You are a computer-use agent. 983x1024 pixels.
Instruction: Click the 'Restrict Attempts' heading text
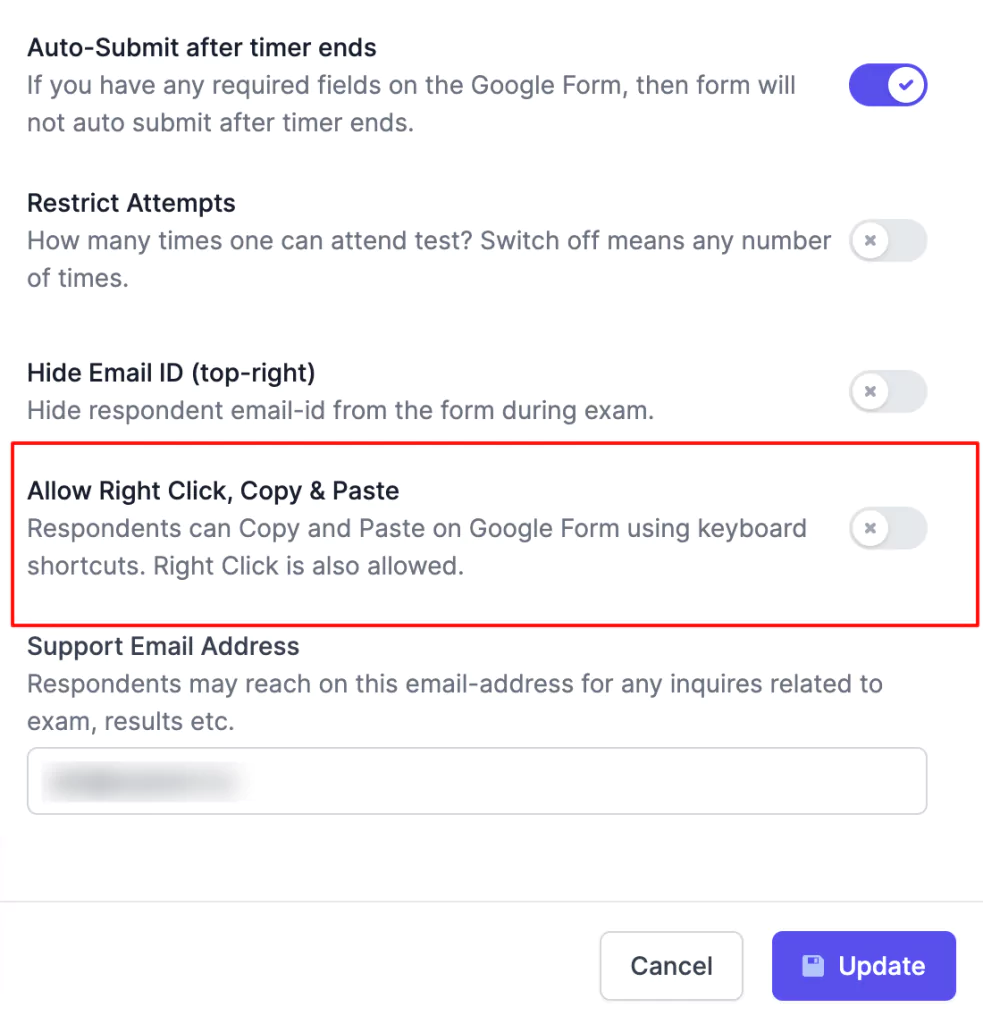point(131,203)
